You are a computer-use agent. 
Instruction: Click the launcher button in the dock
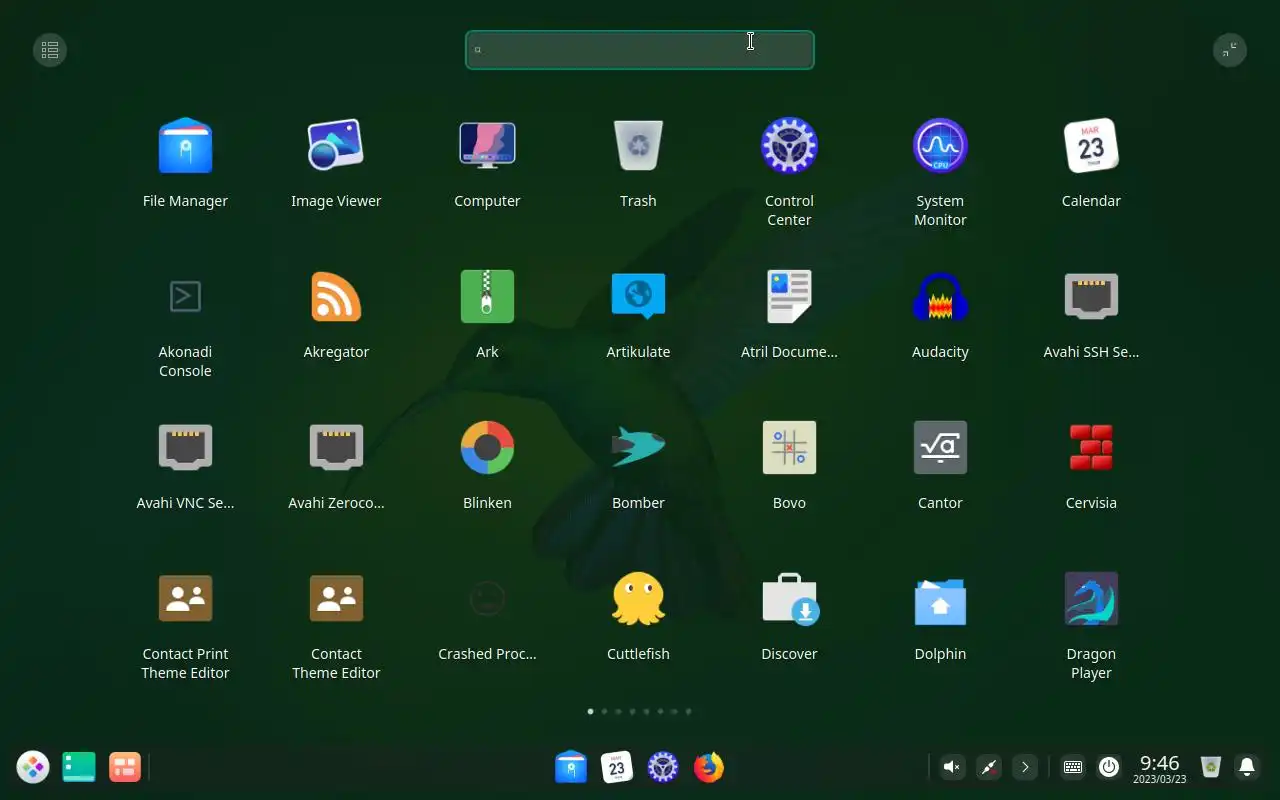pyautogui.click(x=33, y=767)
